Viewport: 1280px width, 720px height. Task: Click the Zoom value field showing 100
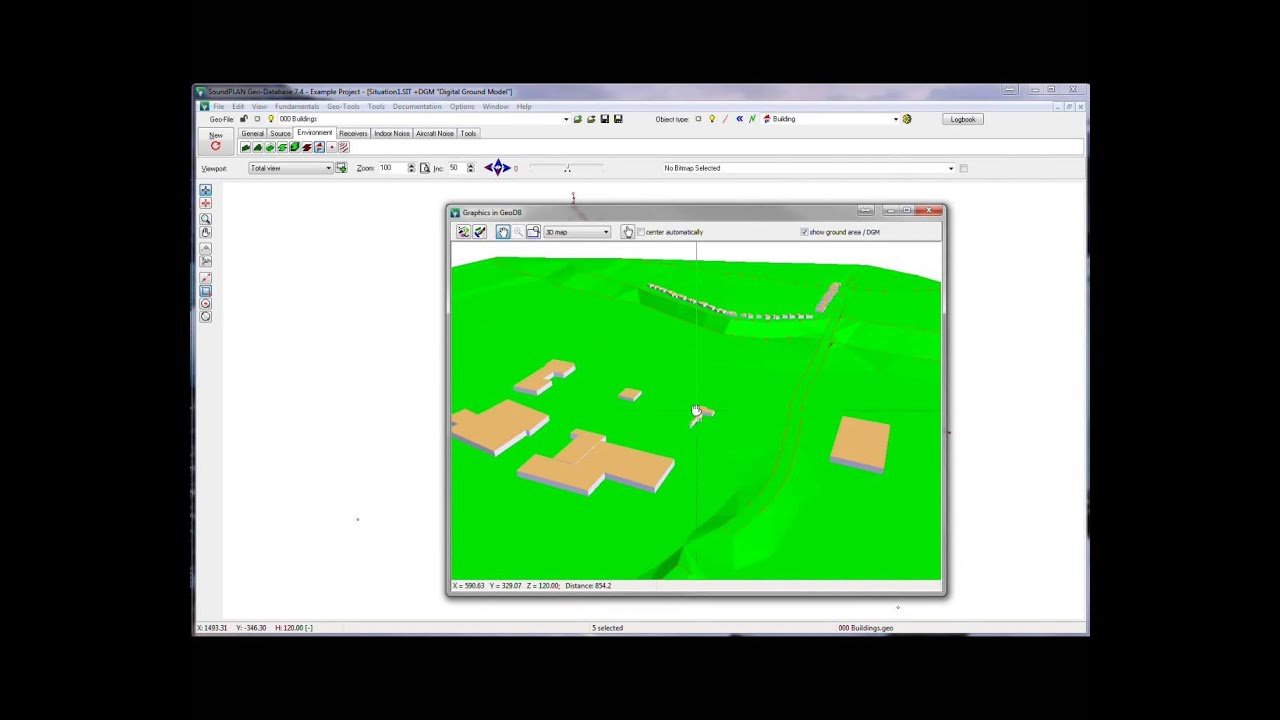click(392, 168)
